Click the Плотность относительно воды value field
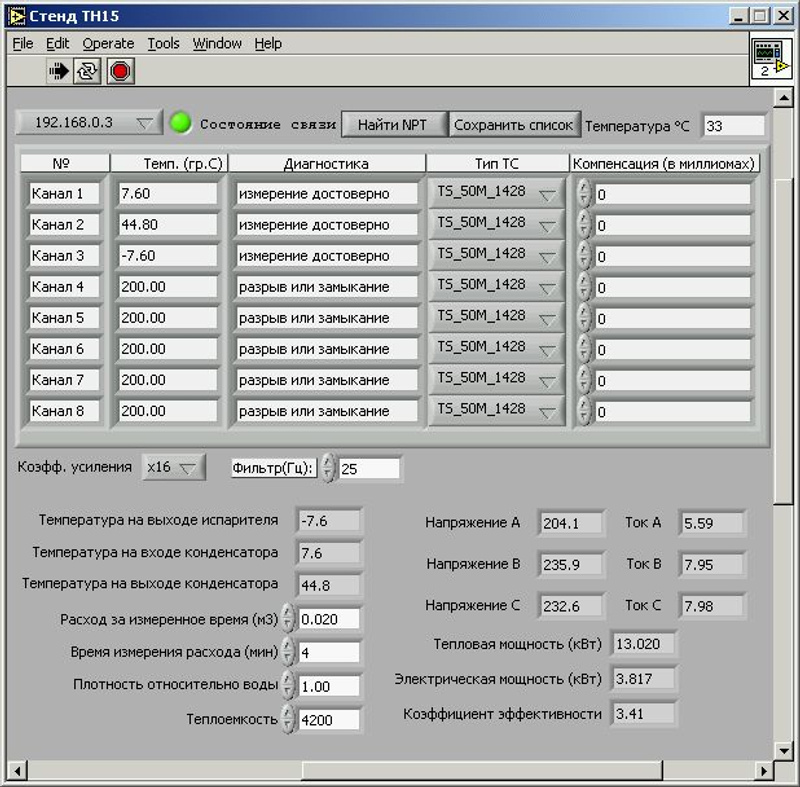This screenshot has height=787, width=800. (329, 686)
